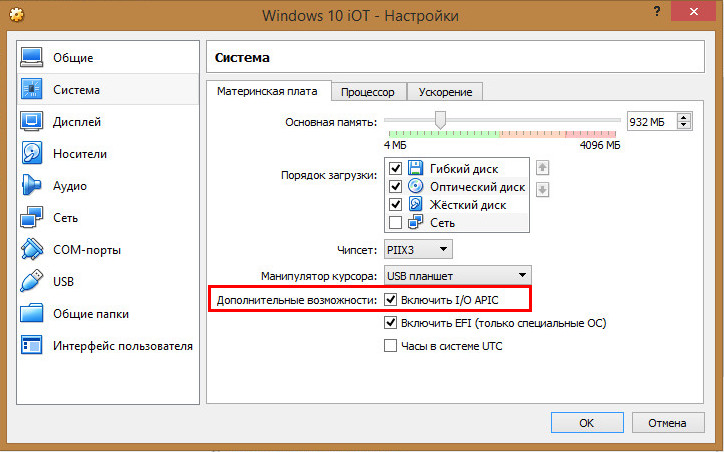The height and width of the screenshot is (452, 724).
Task: Click the Общие папки folder icon
Action: [x=31, y=313]
